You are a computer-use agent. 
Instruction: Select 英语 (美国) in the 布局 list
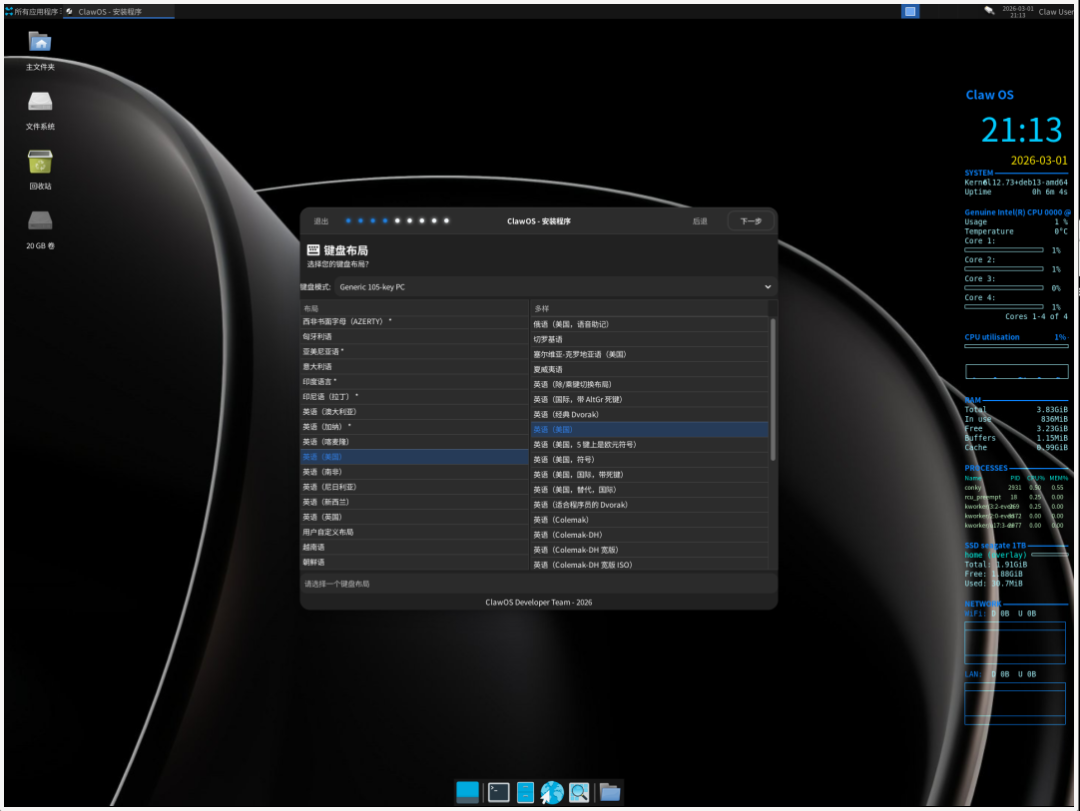pos(414,457)
